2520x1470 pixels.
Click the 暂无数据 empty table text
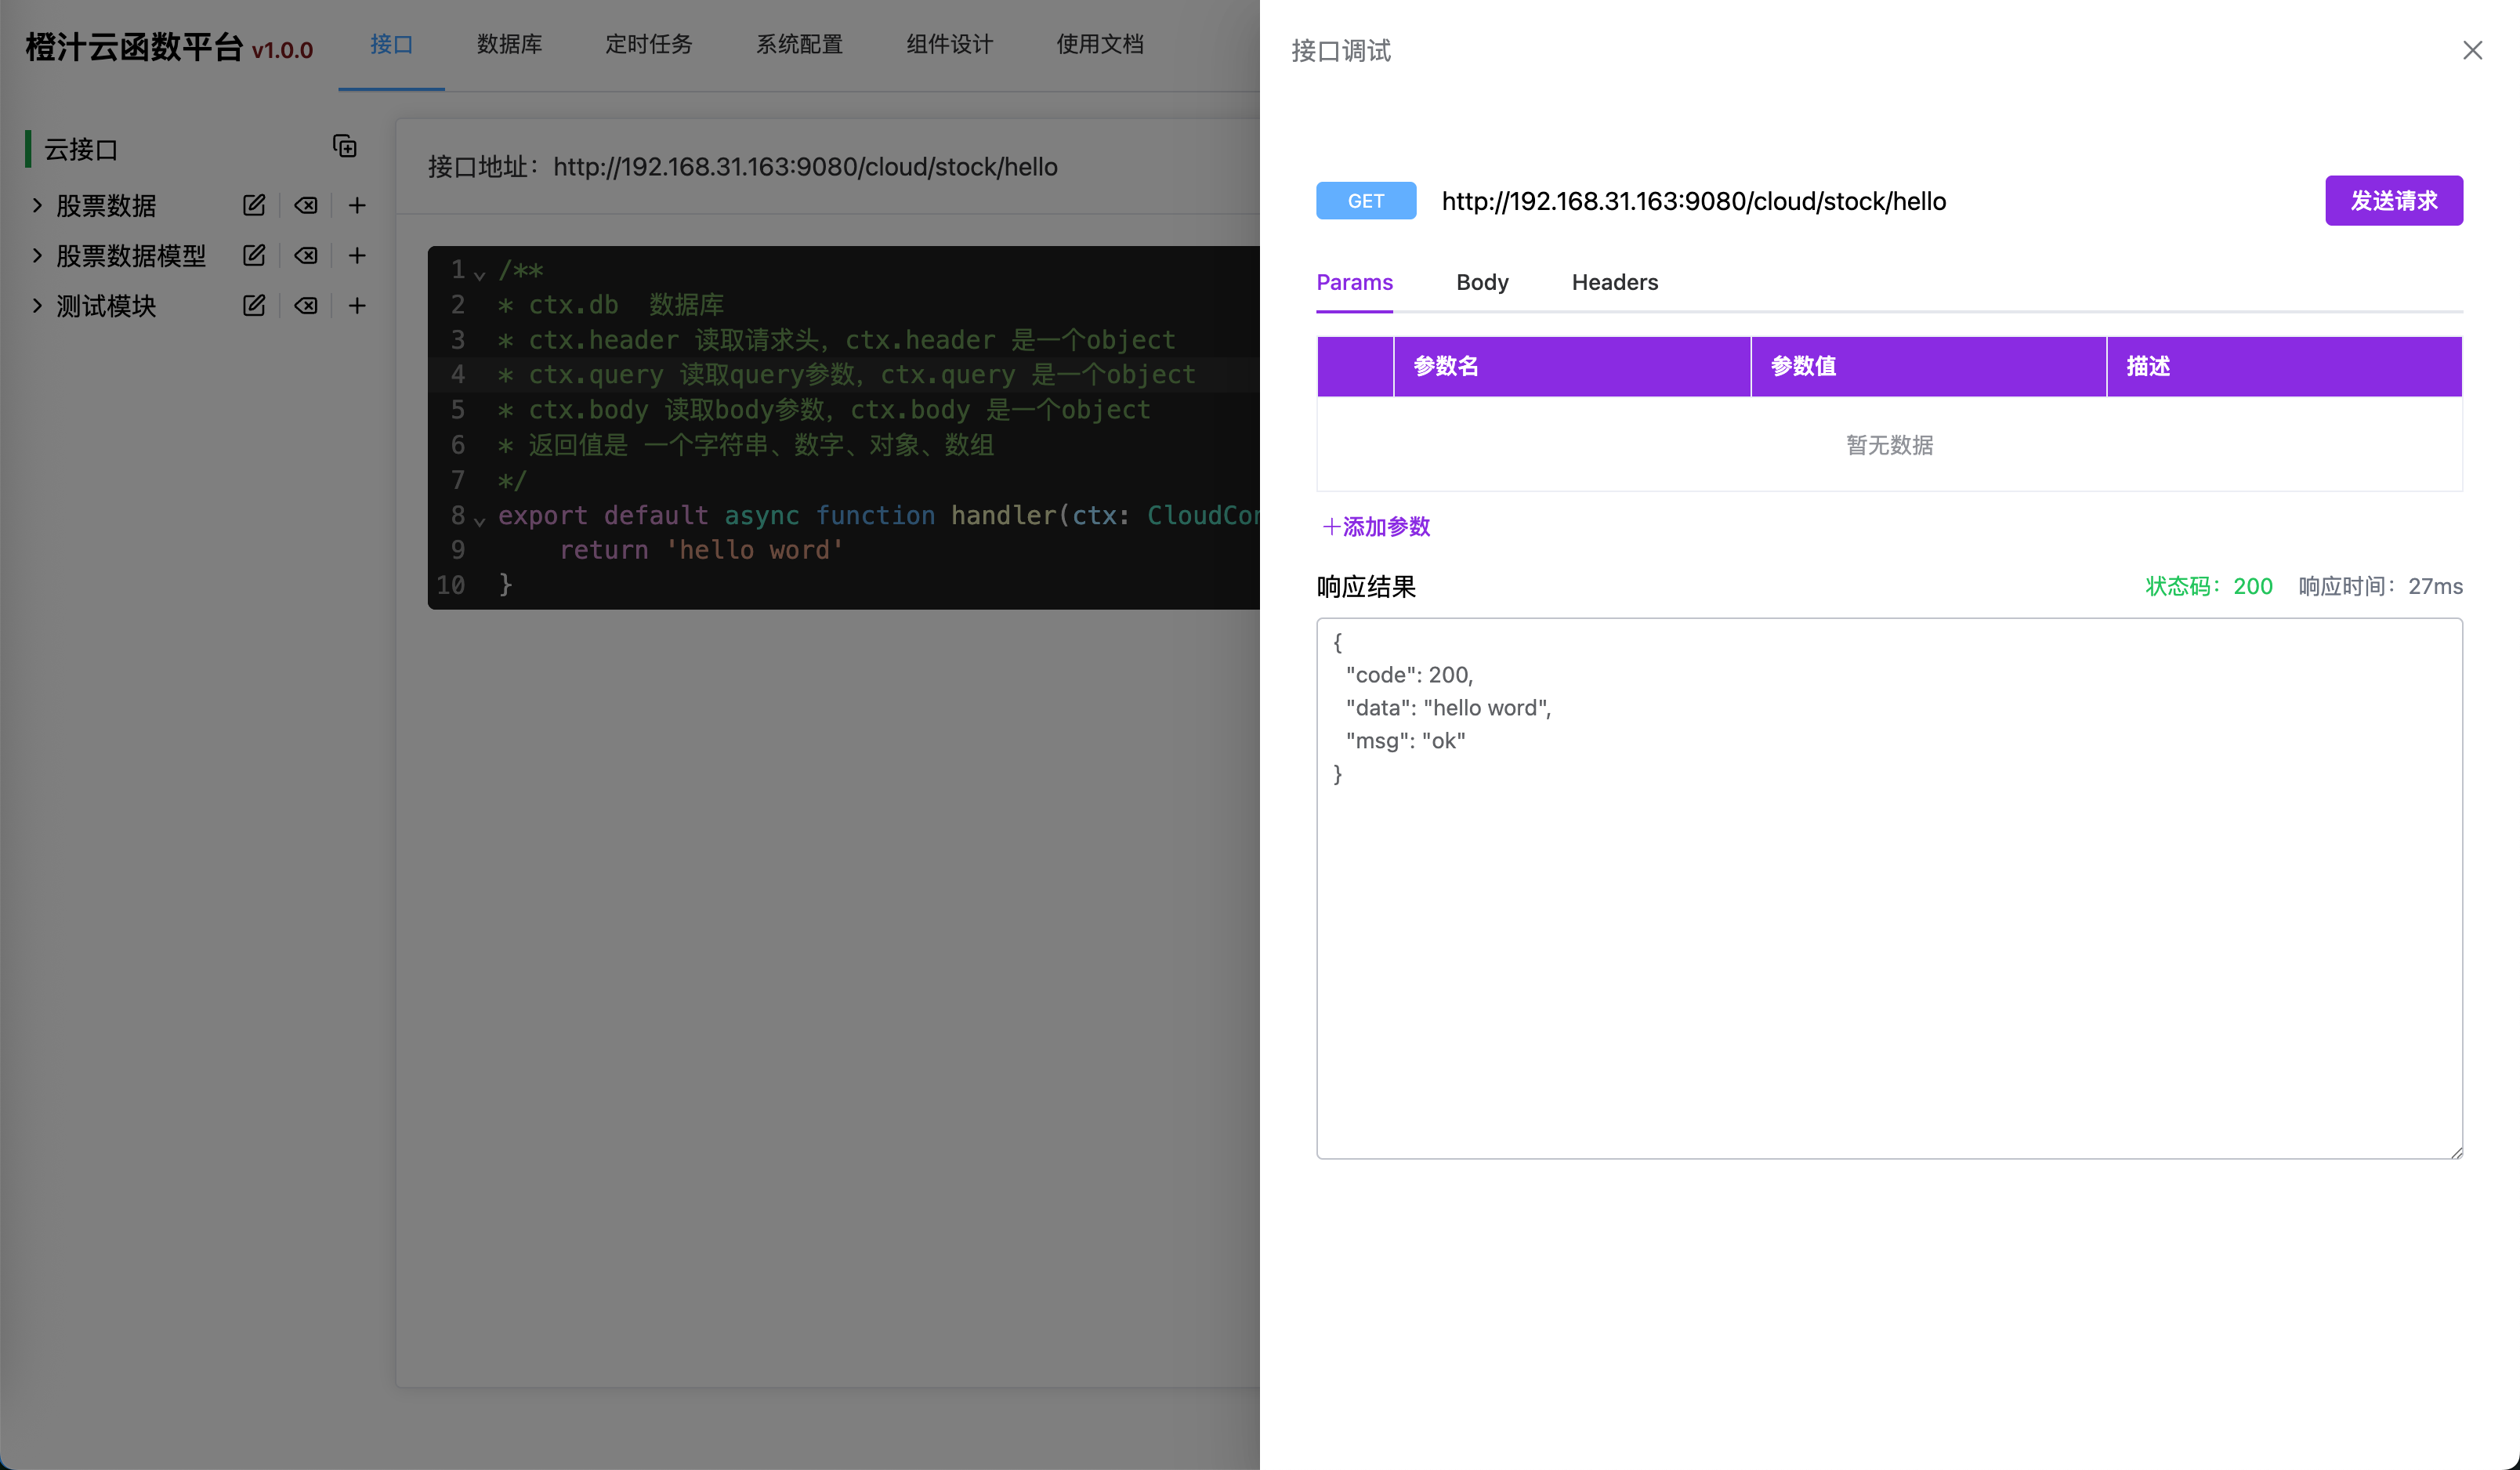tap(1889, 445)
